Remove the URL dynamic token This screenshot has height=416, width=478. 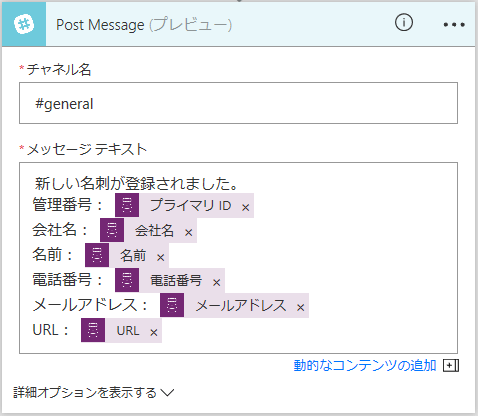coord(154,332)
